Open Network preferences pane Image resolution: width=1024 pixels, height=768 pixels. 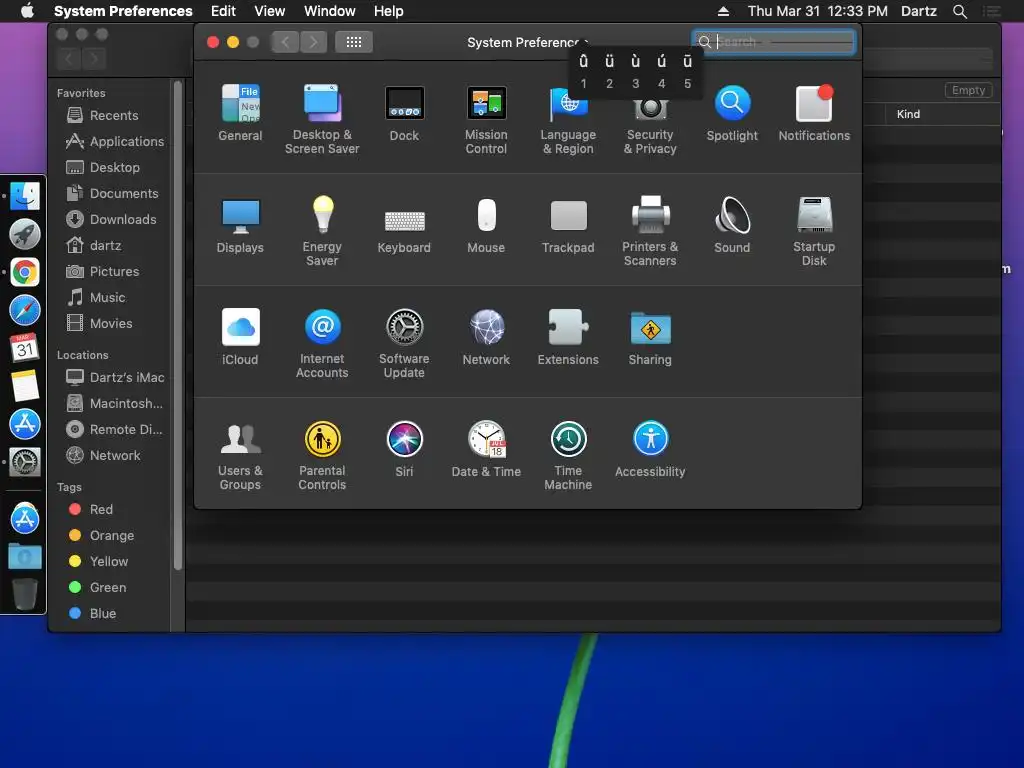[x=486, y=337]
